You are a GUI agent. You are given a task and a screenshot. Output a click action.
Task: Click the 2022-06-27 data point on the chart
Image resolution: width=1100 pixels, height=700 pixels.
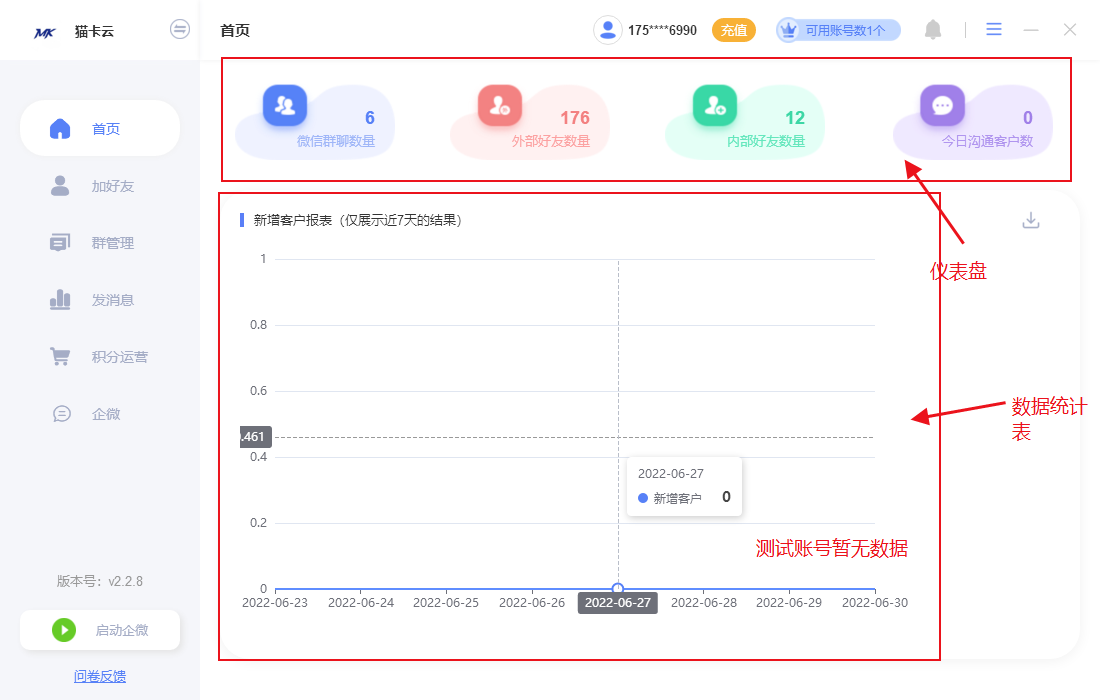click(618, 588)
